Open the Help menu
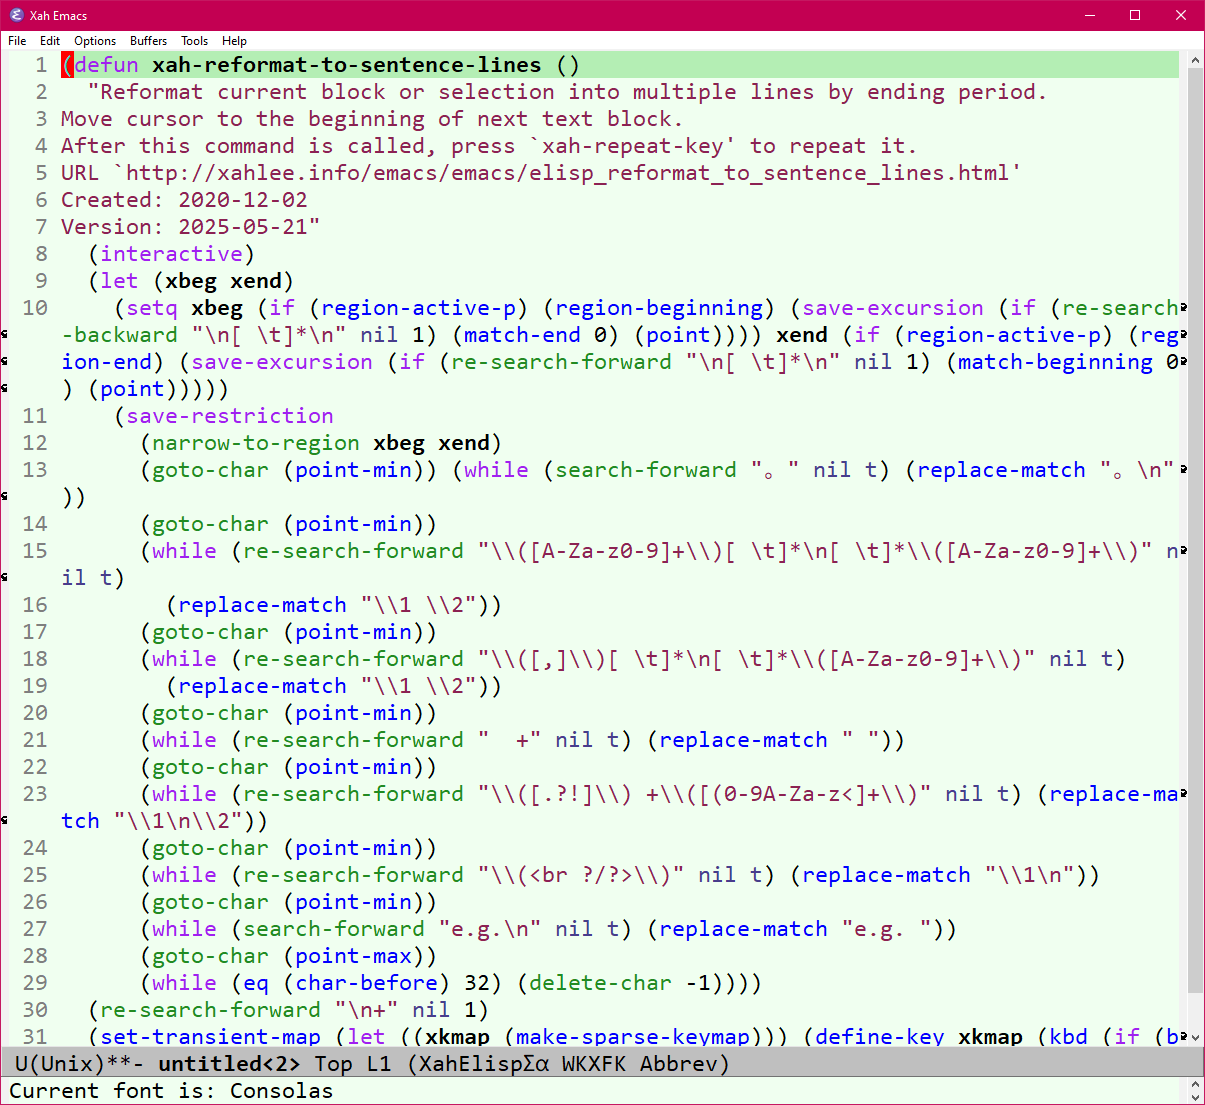Viewport: 1205px width, 1105px height. (234, 41)
